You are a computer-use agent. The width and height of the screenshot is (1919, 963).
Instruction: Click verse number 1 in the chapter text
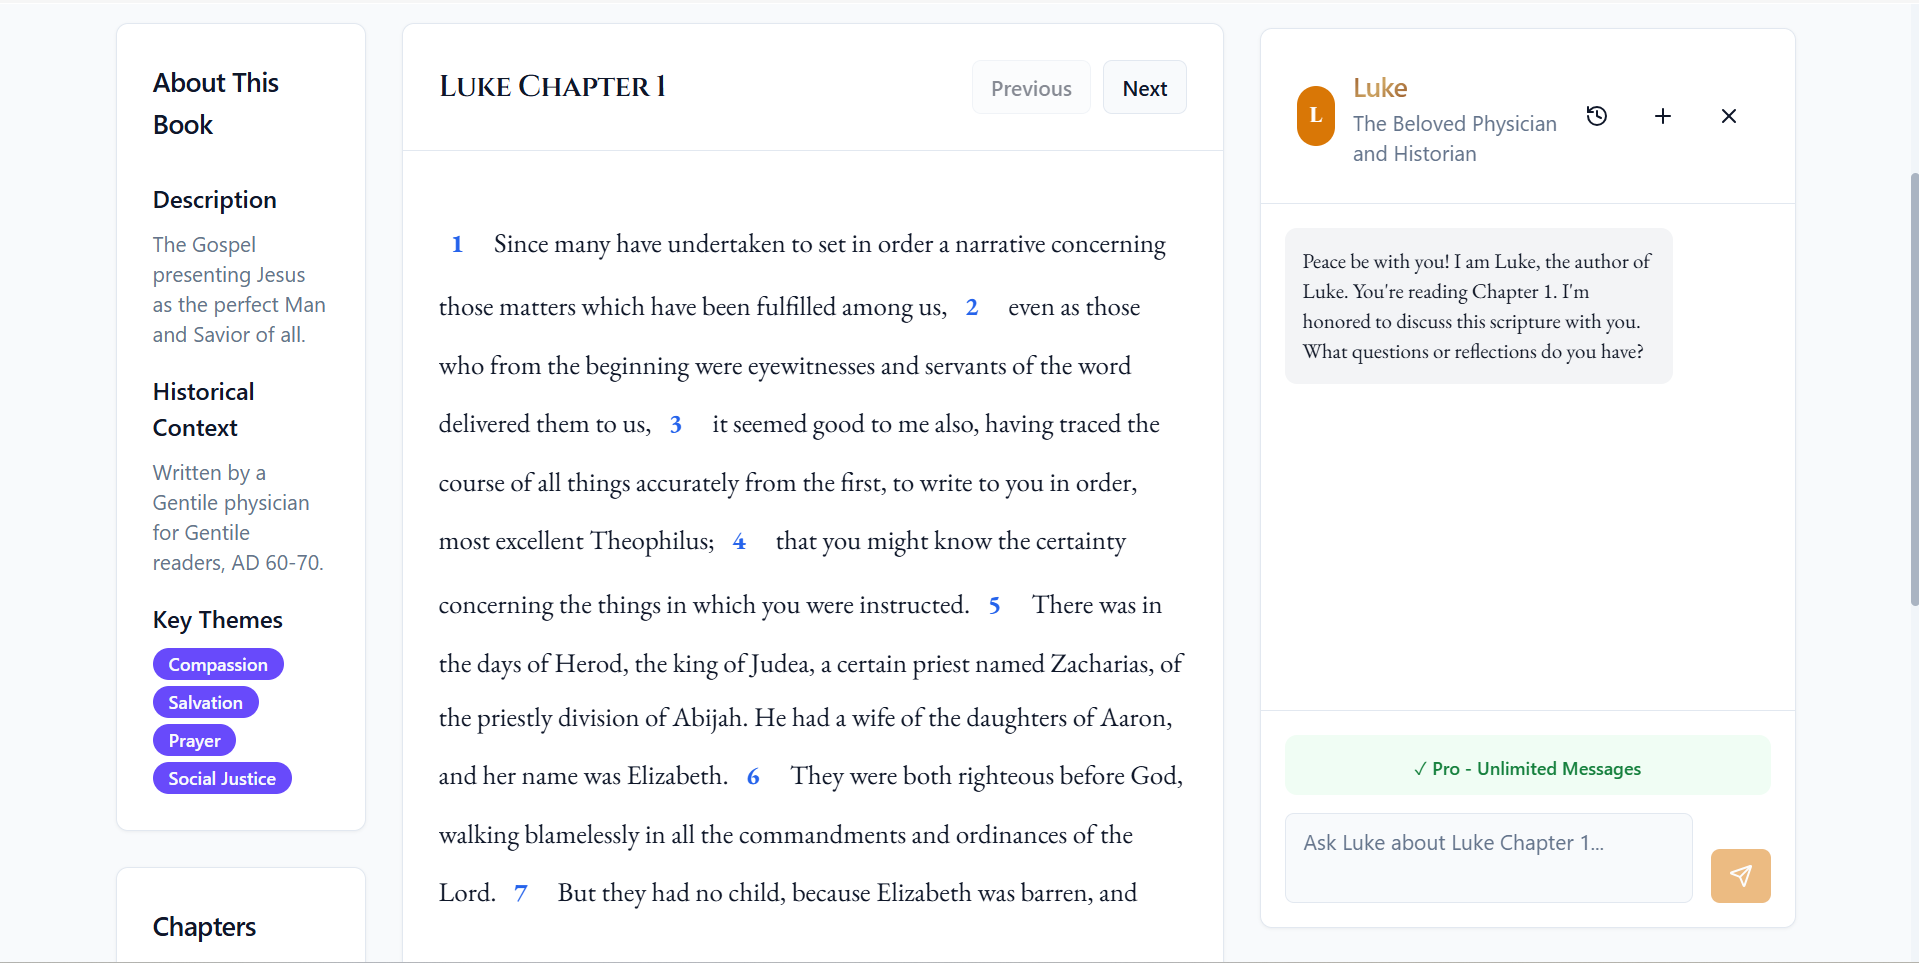[x=458, y=244]
